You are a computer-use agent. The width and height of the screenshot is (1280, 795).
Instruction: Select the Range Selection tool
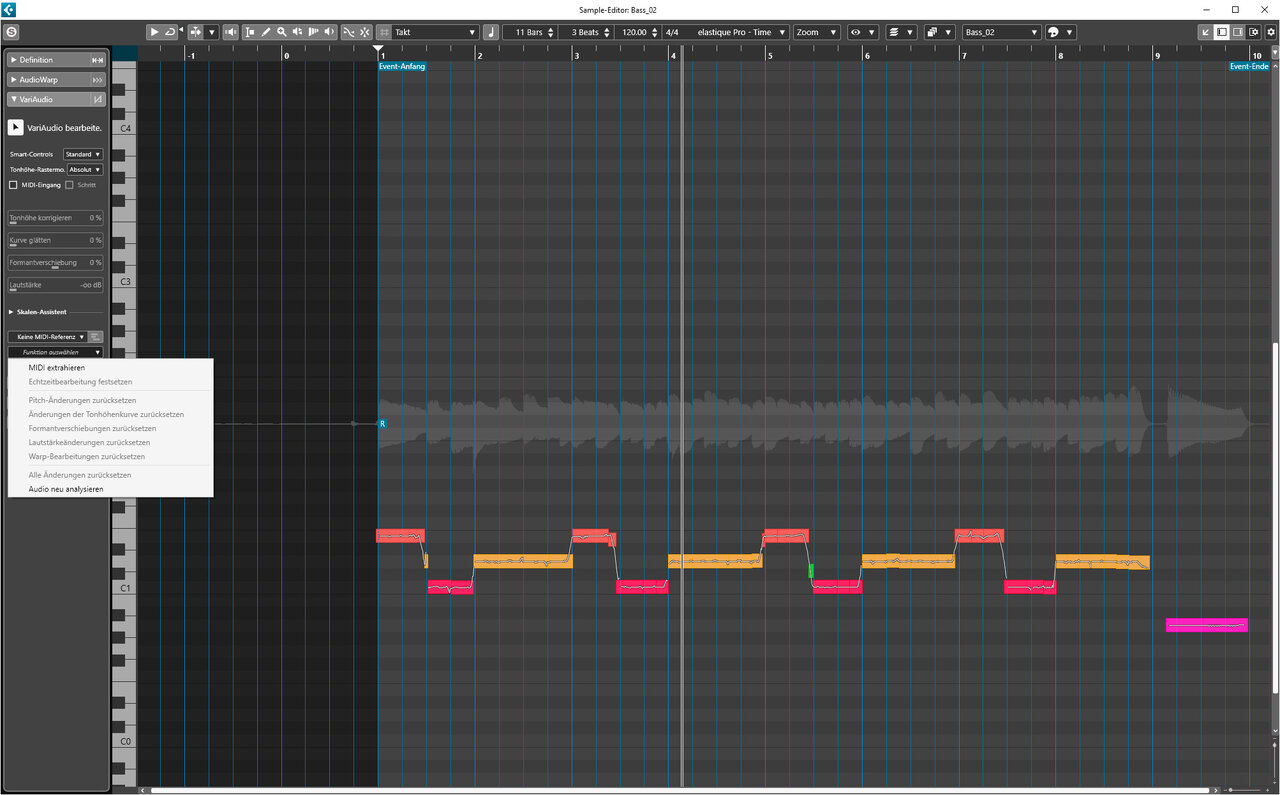[x=250, y=32]
